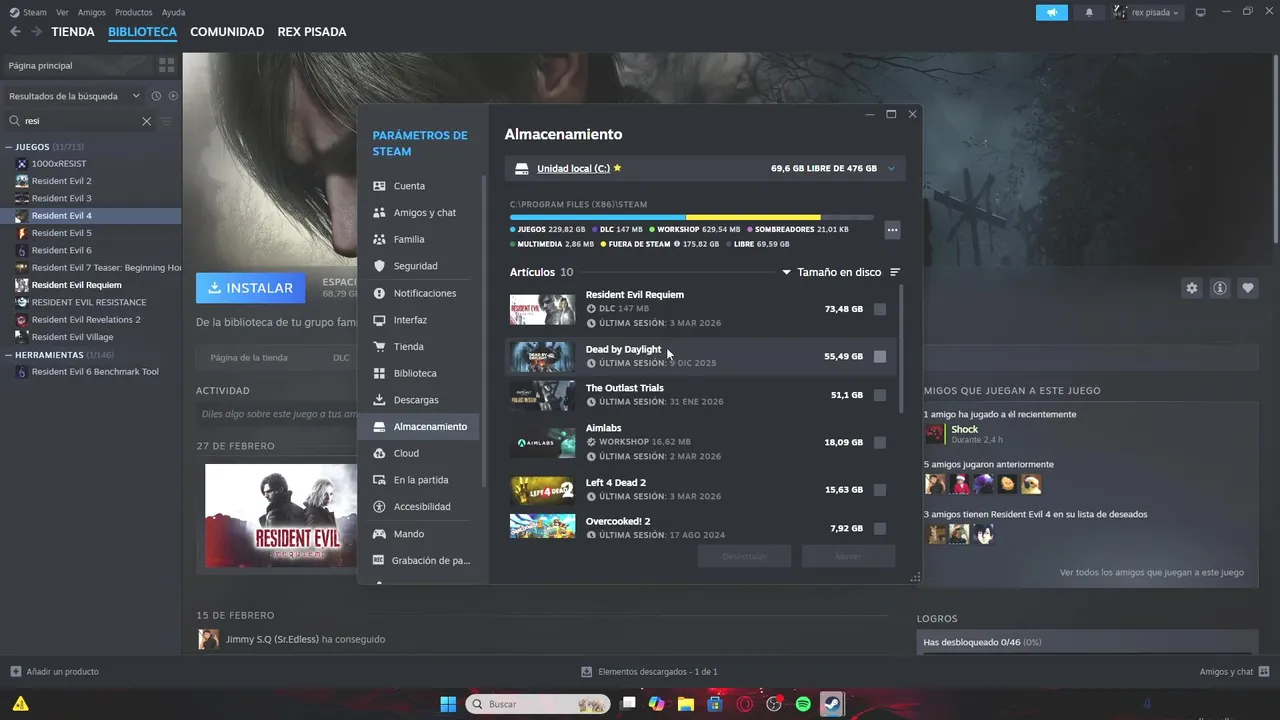Viewport: 1280px width, 720px height.
Task: Open Steam announcements megaphone button
Action: 1051,12
